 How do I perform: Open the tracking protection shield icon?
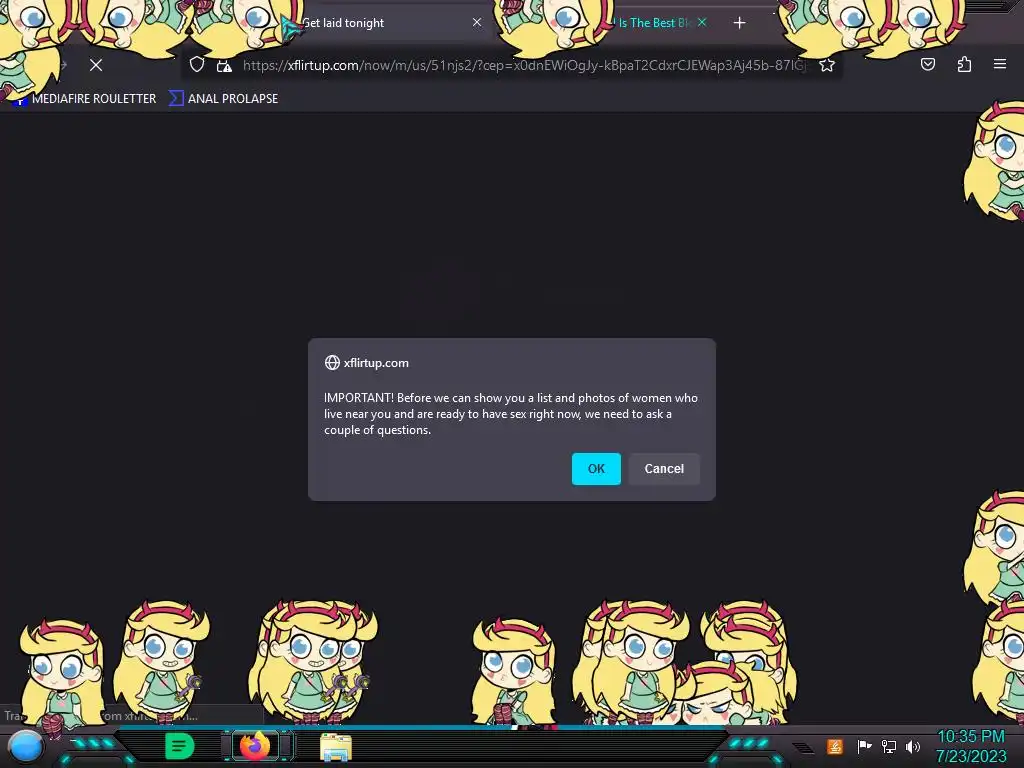coord(197,65)
